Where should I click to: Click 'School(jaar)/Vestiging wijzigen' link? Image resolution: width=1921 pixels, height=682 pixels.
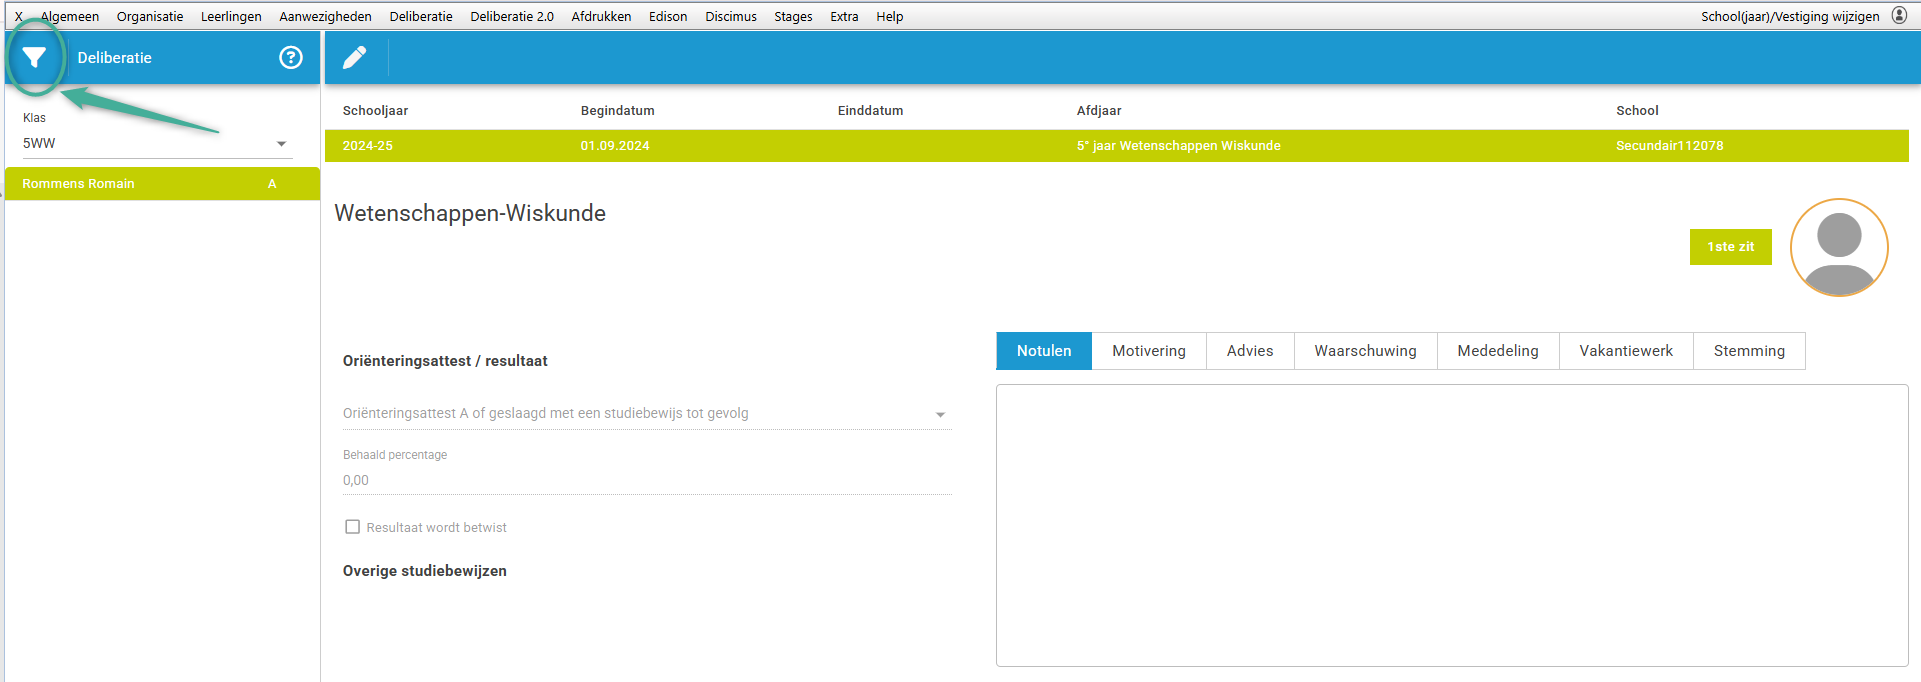[1789, 17]
